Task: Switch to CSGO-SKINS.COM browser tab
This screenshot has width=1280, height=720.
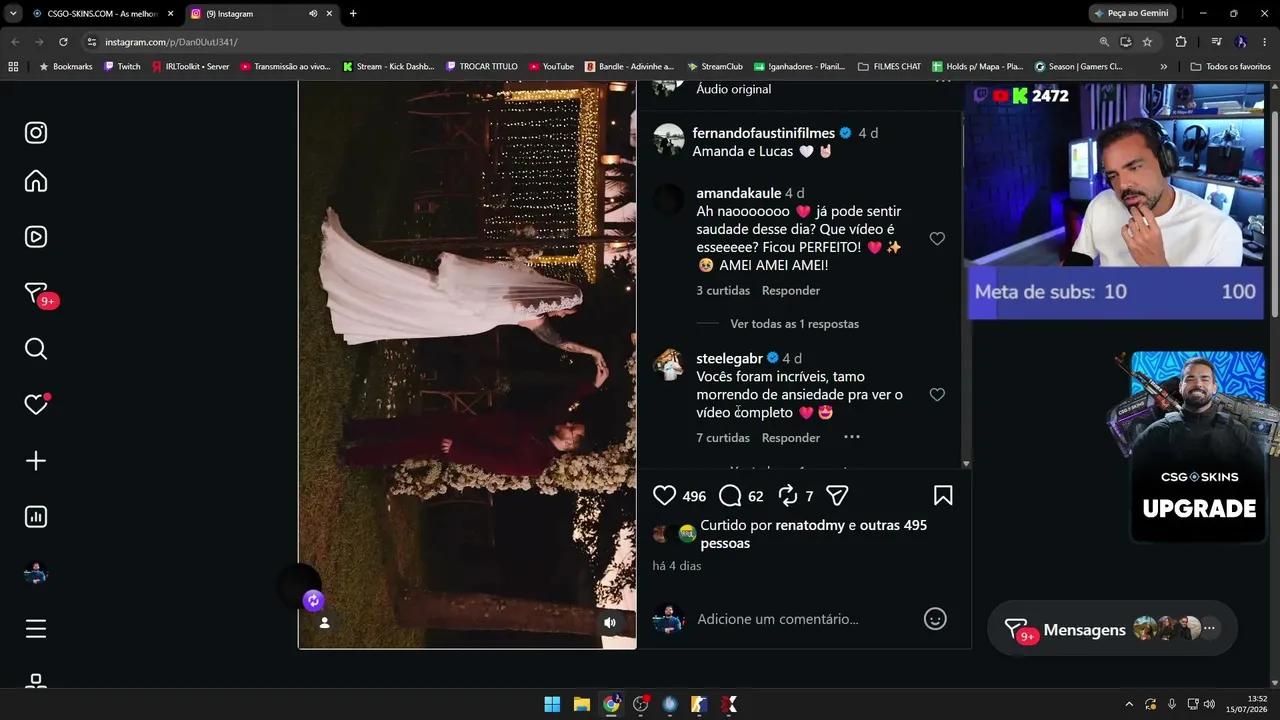Action: pyautogui.click(x=103, y=14)
